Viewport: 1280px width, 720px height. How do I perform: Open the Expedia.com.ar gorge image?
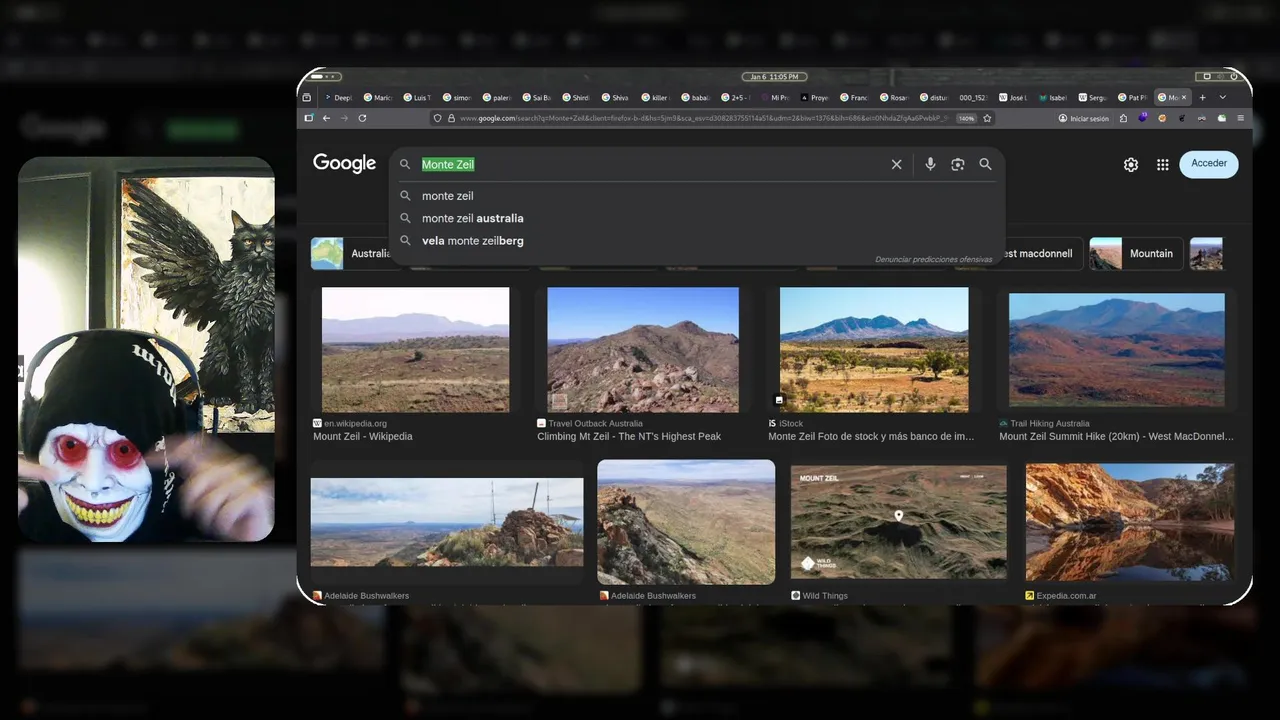tap(1130, 522)
